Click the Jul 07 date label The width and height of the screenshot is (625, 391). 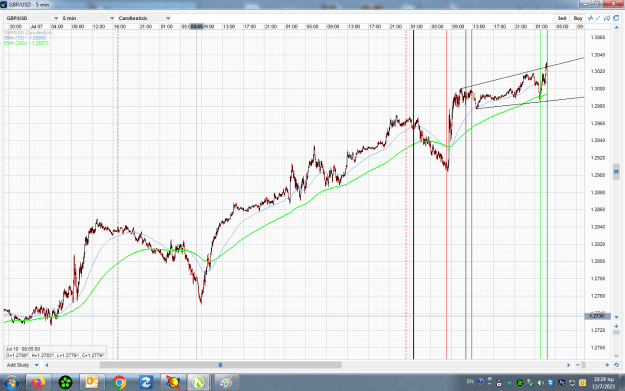coord(36,27)
